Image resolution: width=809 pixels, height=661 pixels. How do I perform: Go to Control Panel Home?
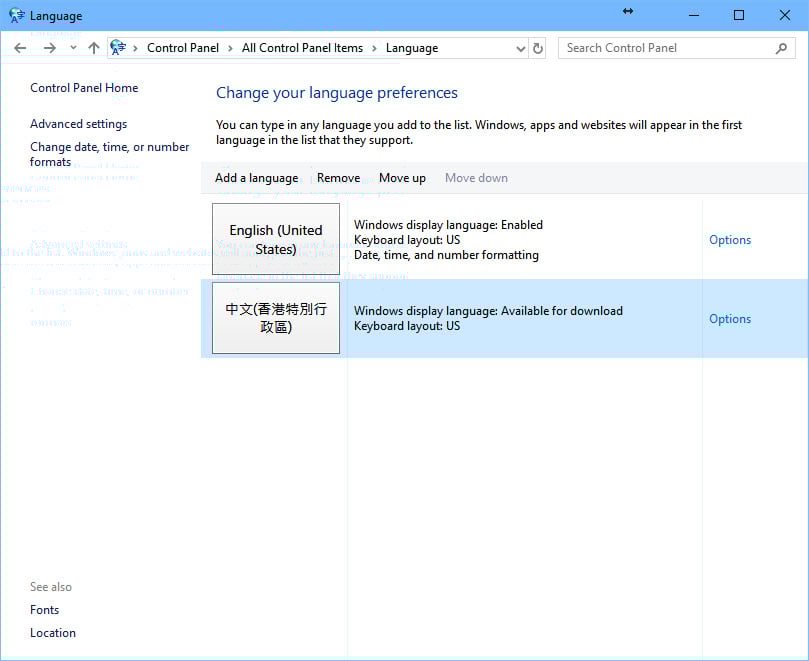point(84,88)
